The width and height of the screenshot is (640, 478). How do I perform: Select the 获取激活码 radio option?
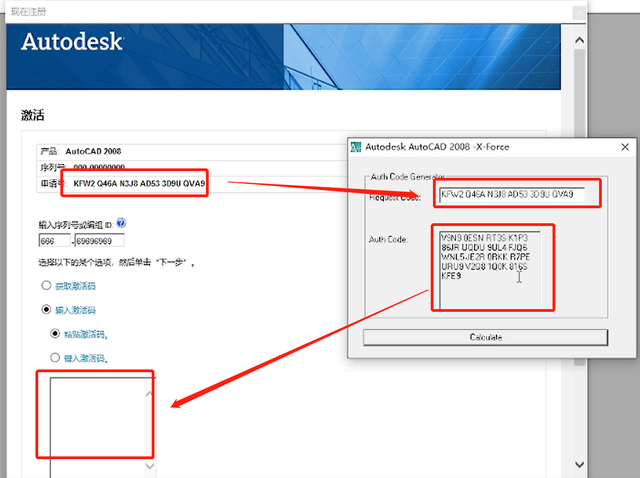[x=46, y=285]
